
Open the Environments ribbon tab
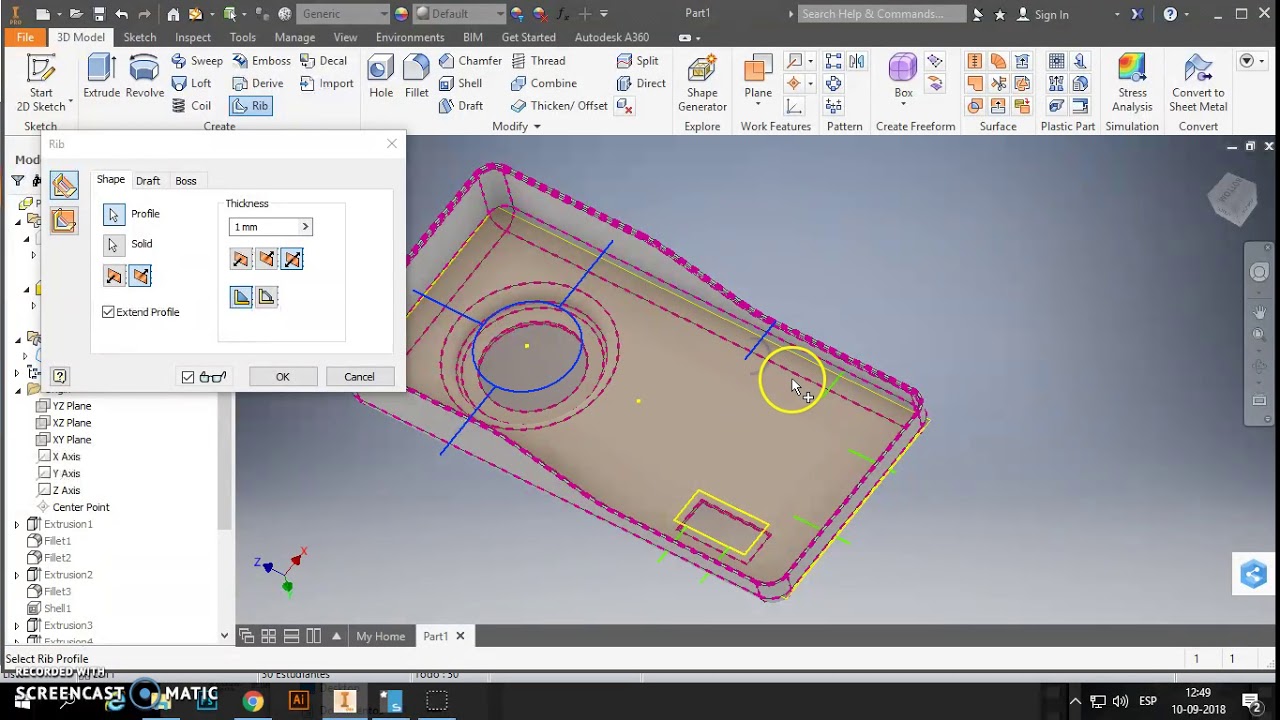pos(410,37)
